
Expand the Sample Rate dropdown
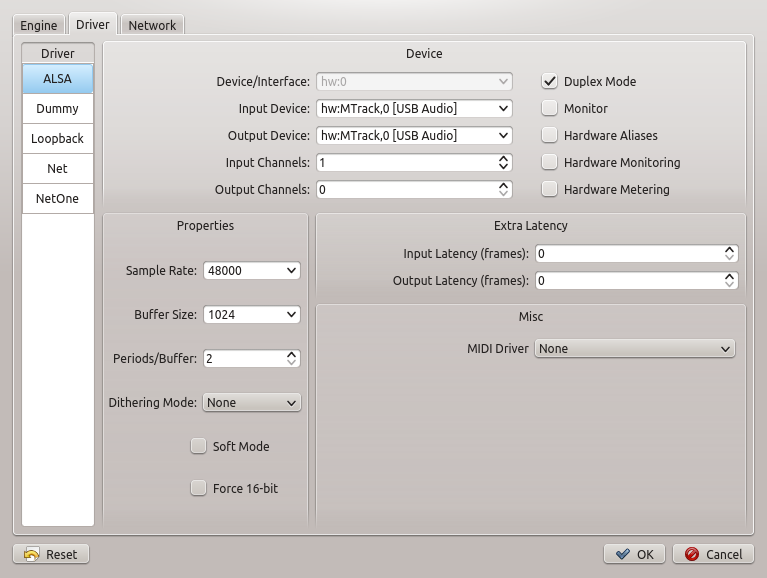click(251, 270)
